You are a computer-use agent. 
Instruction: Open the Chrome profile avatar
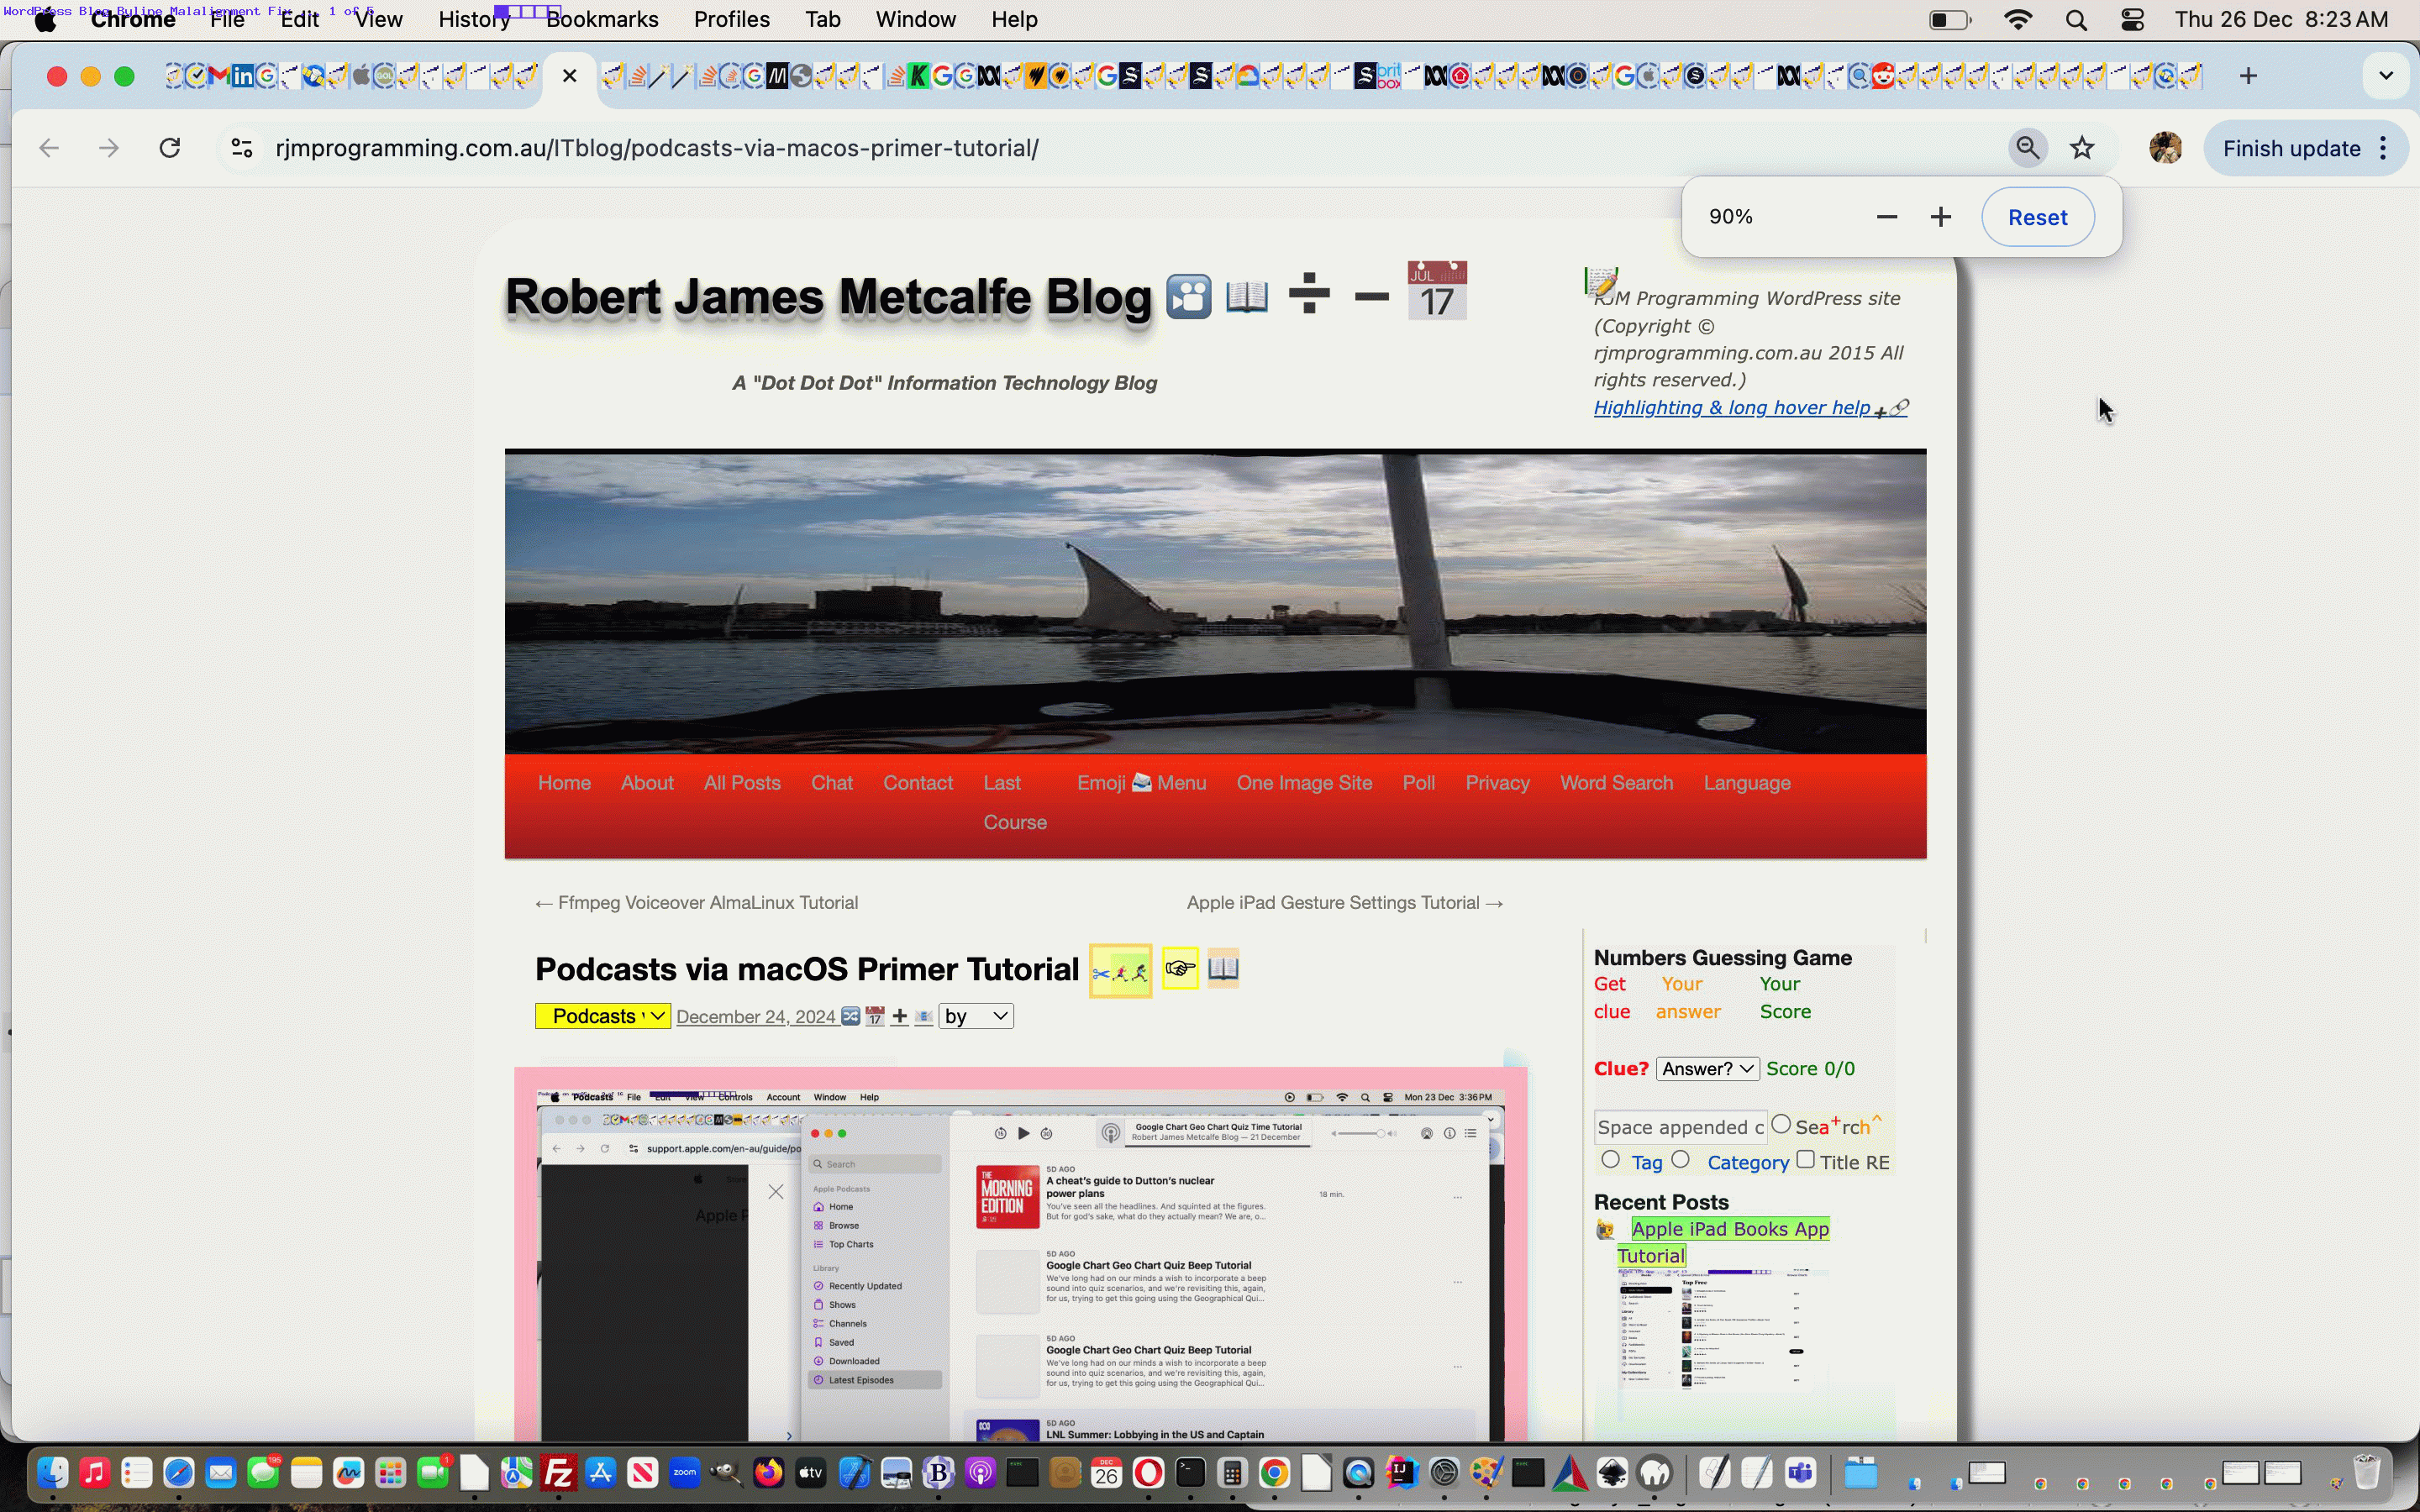[x=2165, y=148]
